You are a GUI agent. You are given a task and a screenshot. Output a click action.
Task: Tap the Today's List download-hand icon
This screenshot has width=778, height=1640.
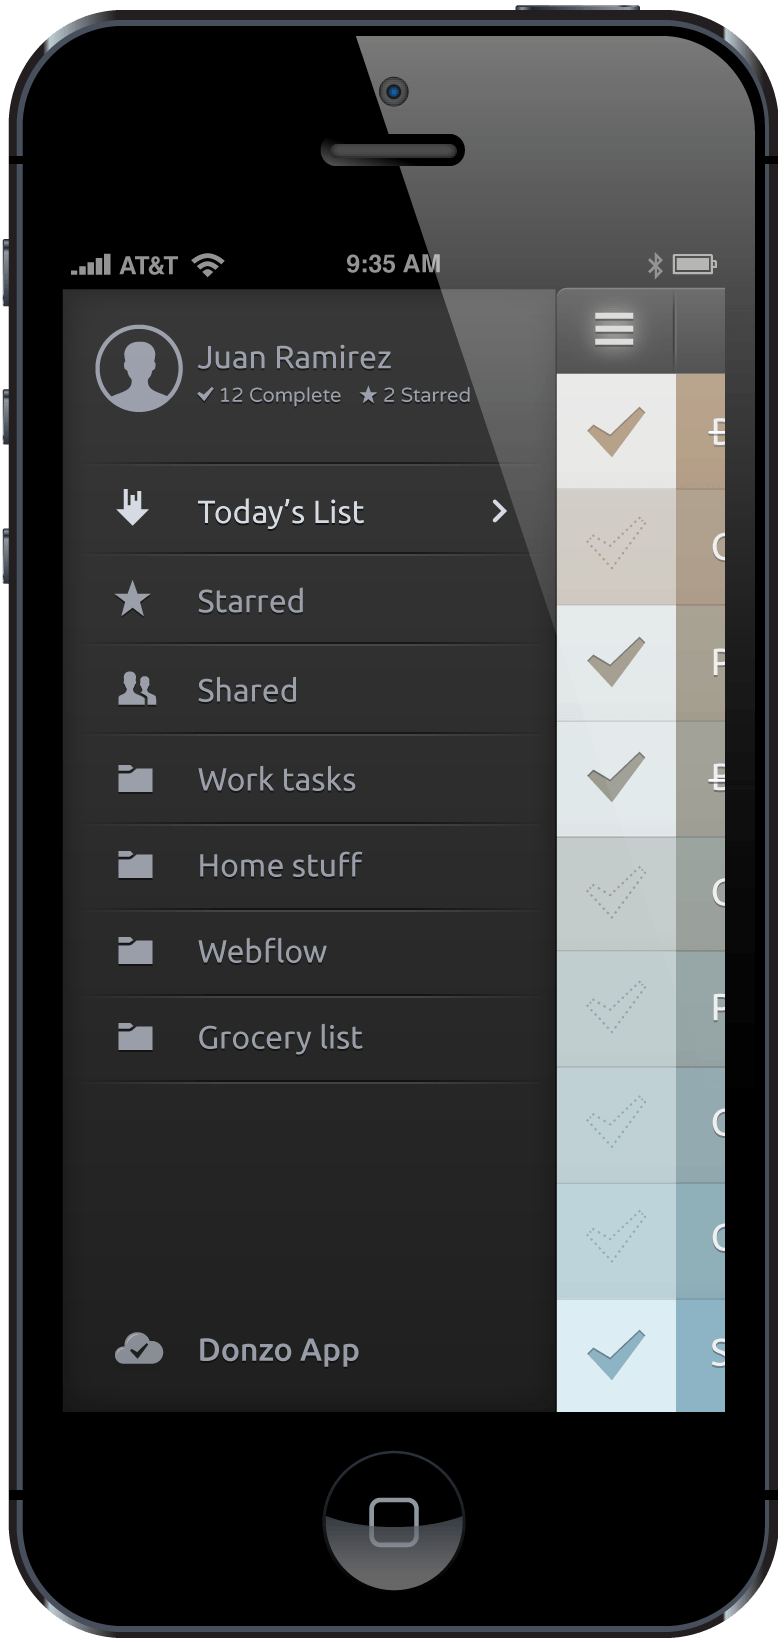[x=132, y=508]
